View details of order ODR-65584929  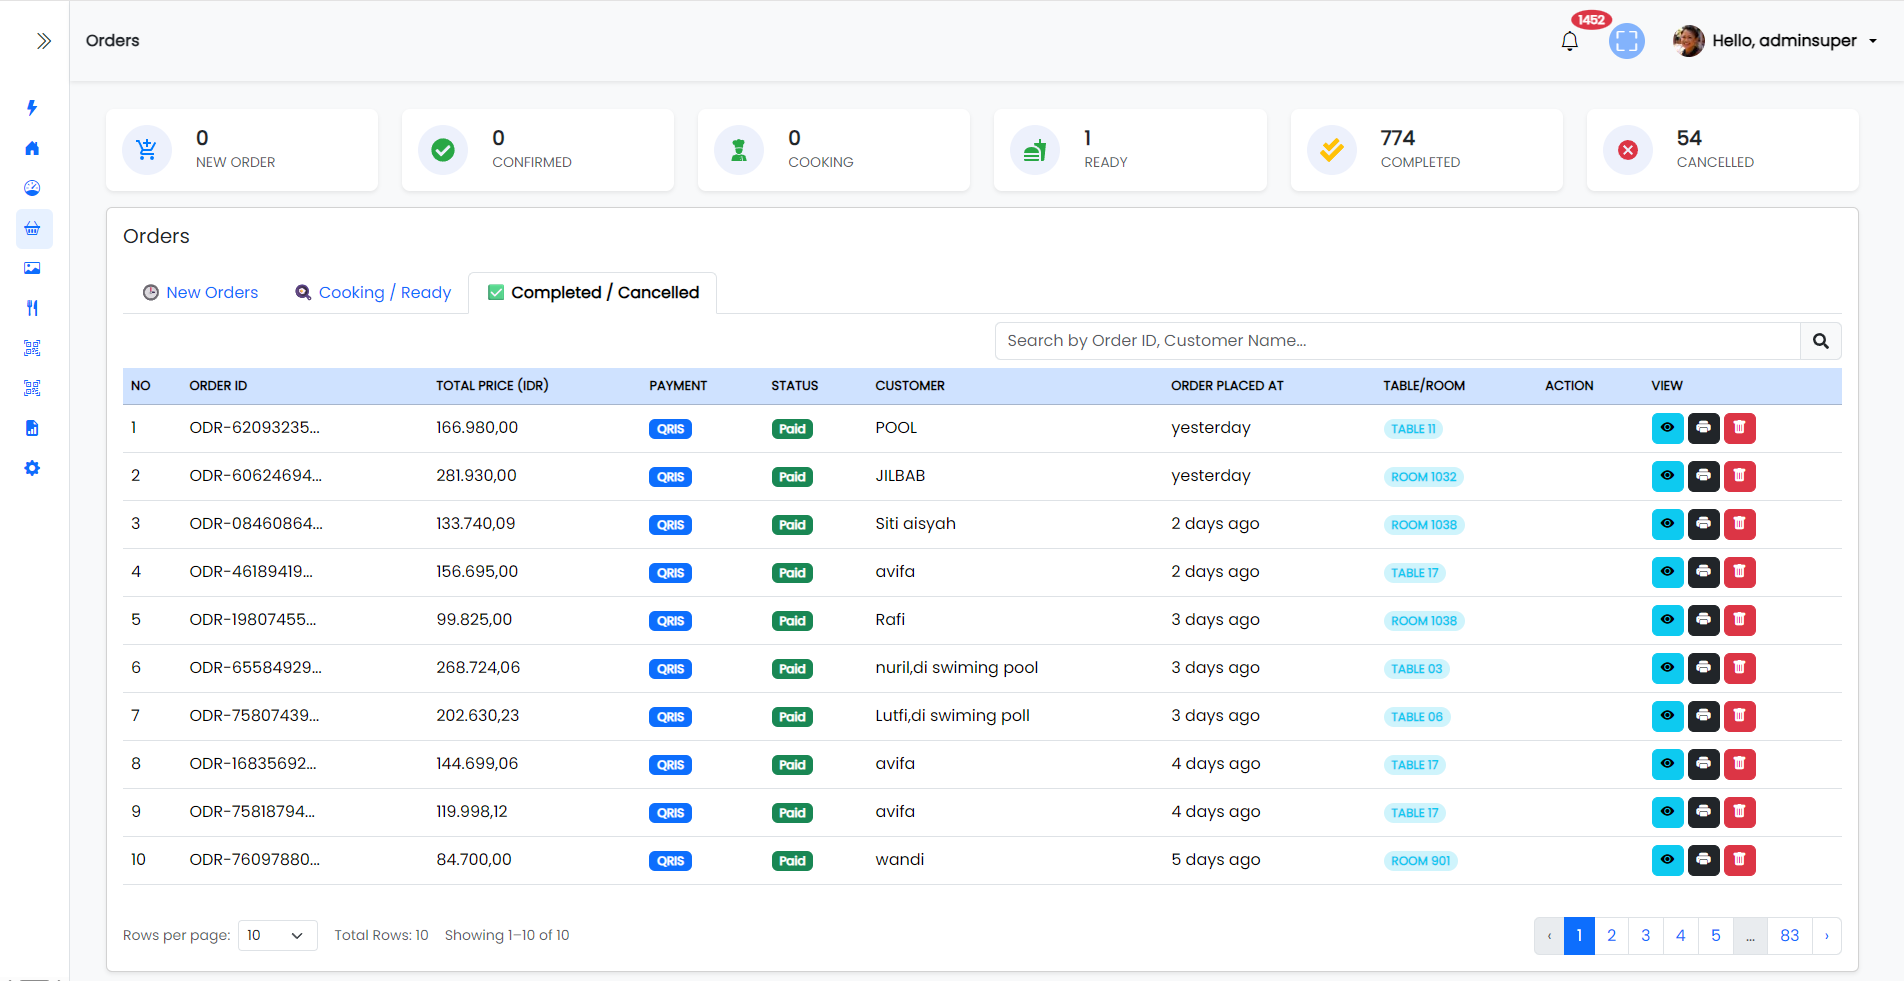pos(1668,668)
